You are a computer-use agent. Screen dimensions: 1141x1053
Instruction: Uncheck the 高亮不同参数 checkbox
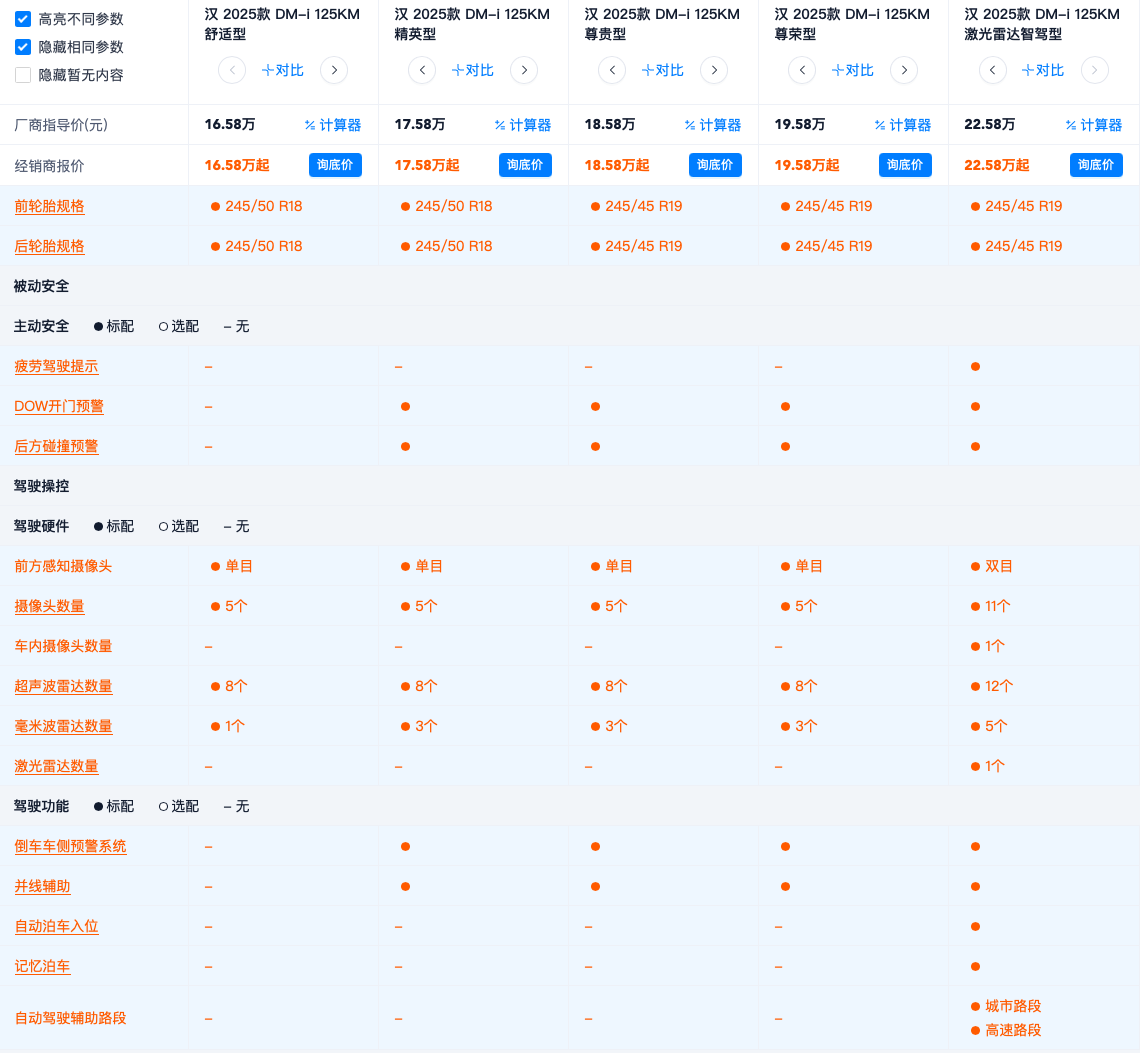click(x=23, y=19)
